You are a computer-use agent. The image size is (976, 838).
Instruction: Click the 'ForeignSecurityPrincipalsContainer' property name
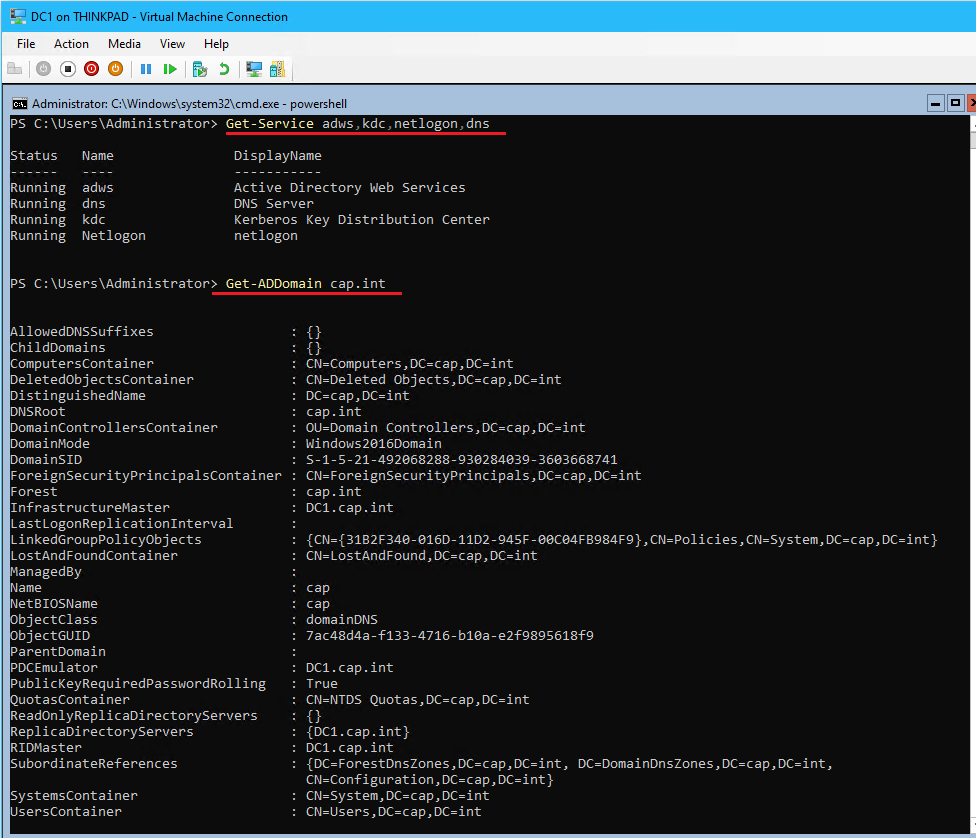(x=146, y=476)
